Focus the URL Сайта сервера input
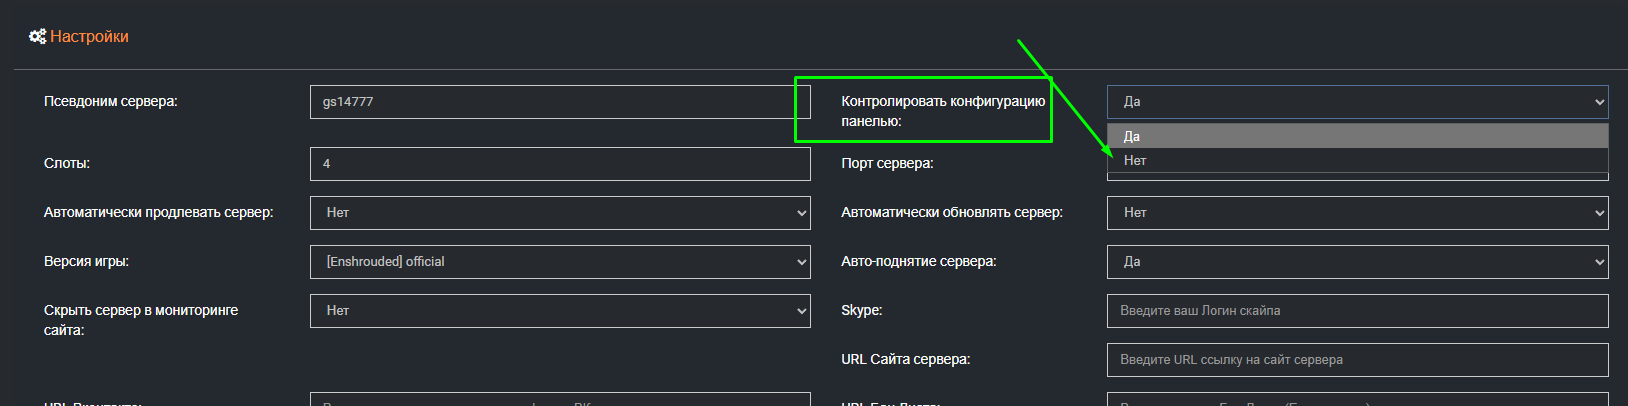Viewport: 1628px width, 406px height. click(x=1357, y=360)
